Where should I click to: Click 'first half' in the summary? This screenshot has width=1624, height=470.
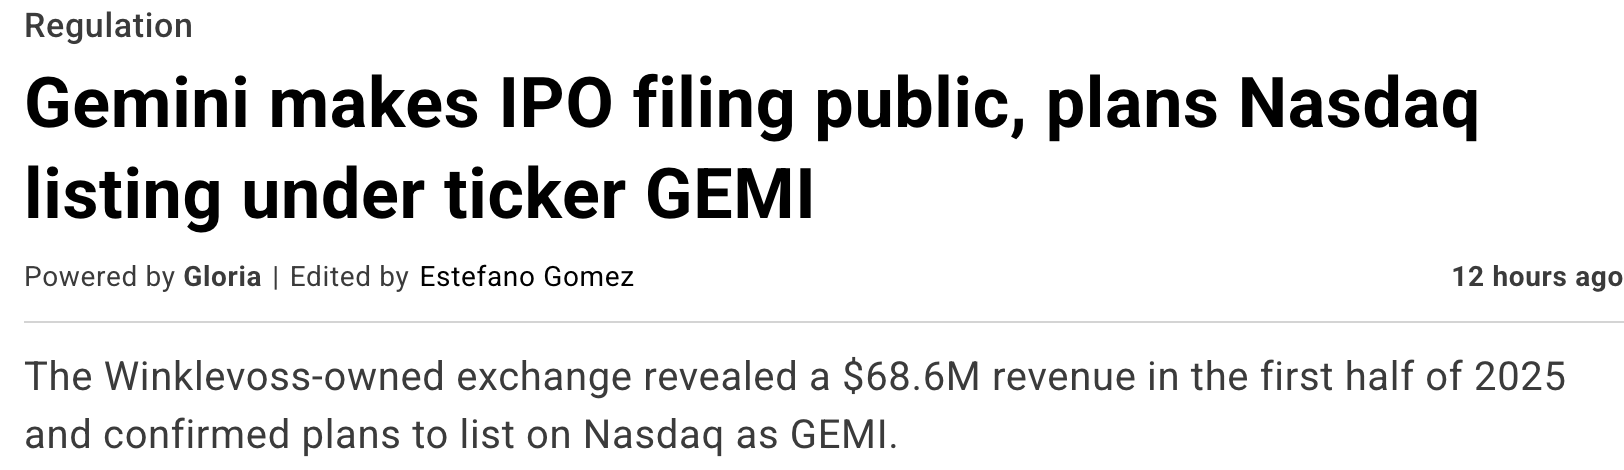[x=1349, y=377]
